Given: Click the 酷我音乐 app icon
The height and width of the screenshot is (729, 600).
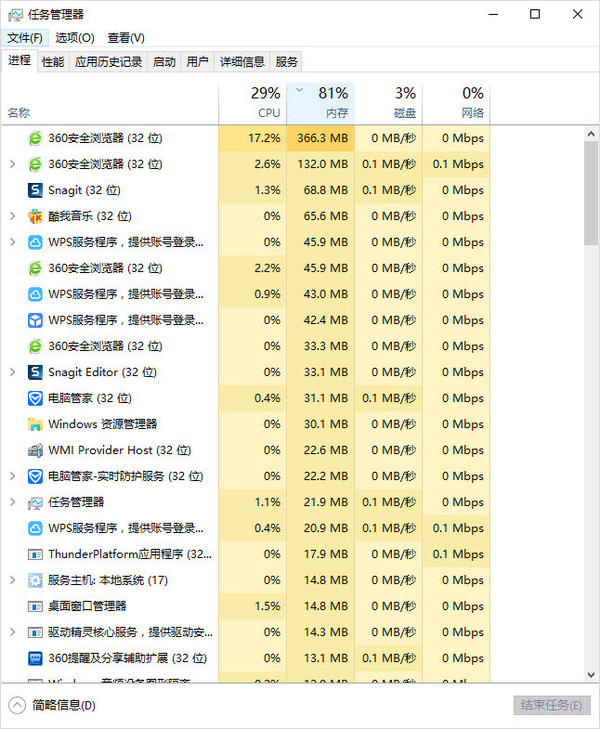Looking at the screenshot, I should pos(35,216).
